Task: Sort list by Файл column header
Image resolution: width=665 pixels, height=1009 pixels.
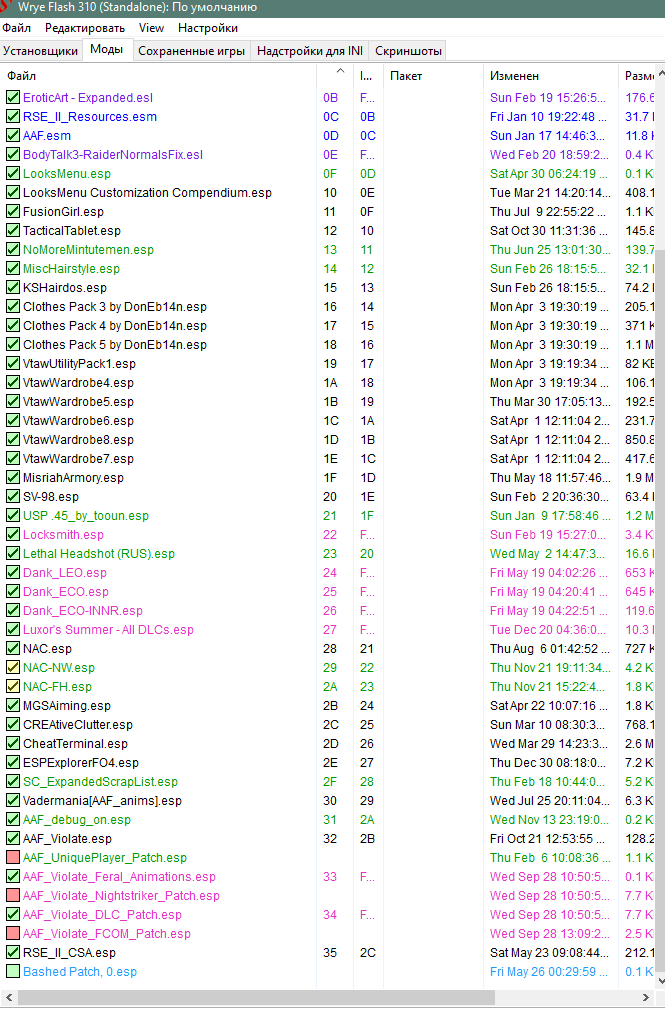Action: tap(21, 76)
